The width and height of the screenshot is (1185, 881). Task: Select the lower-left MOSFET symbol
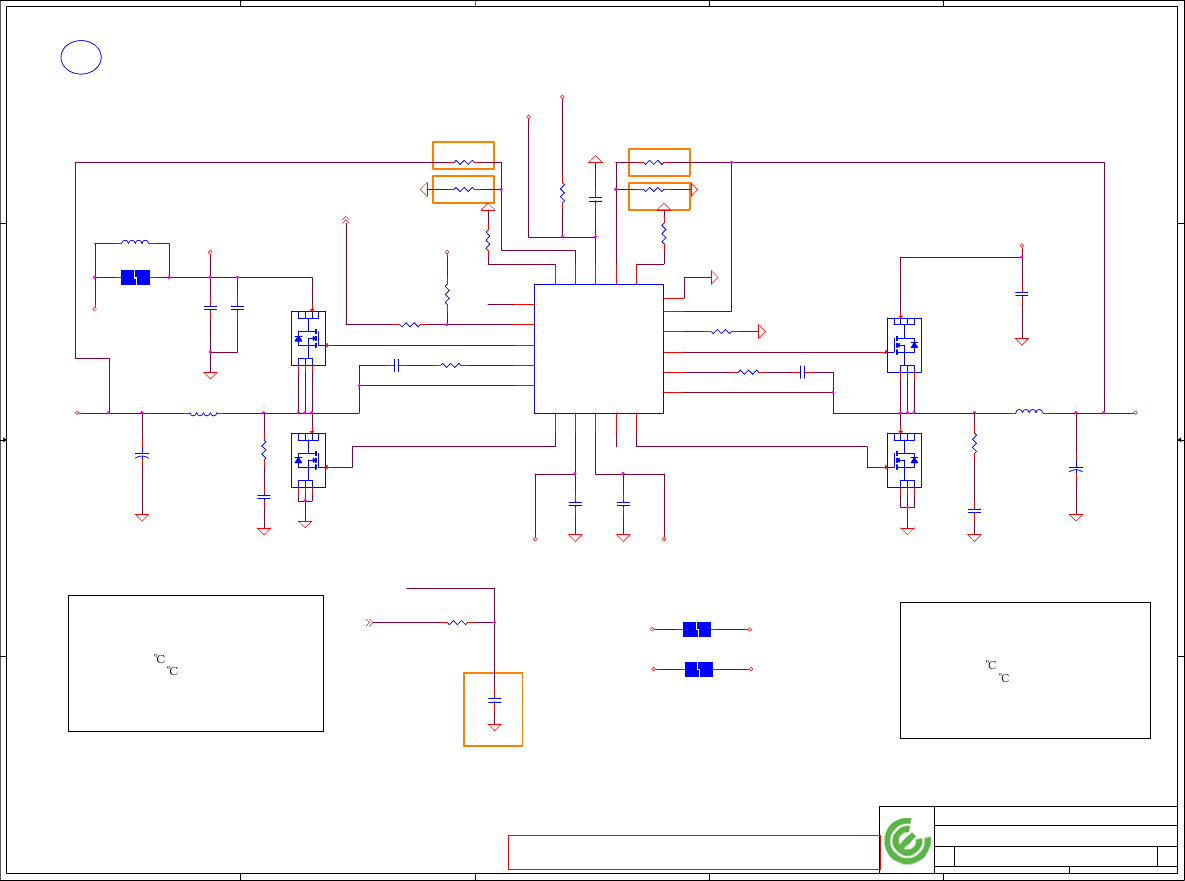pos(308,460)
